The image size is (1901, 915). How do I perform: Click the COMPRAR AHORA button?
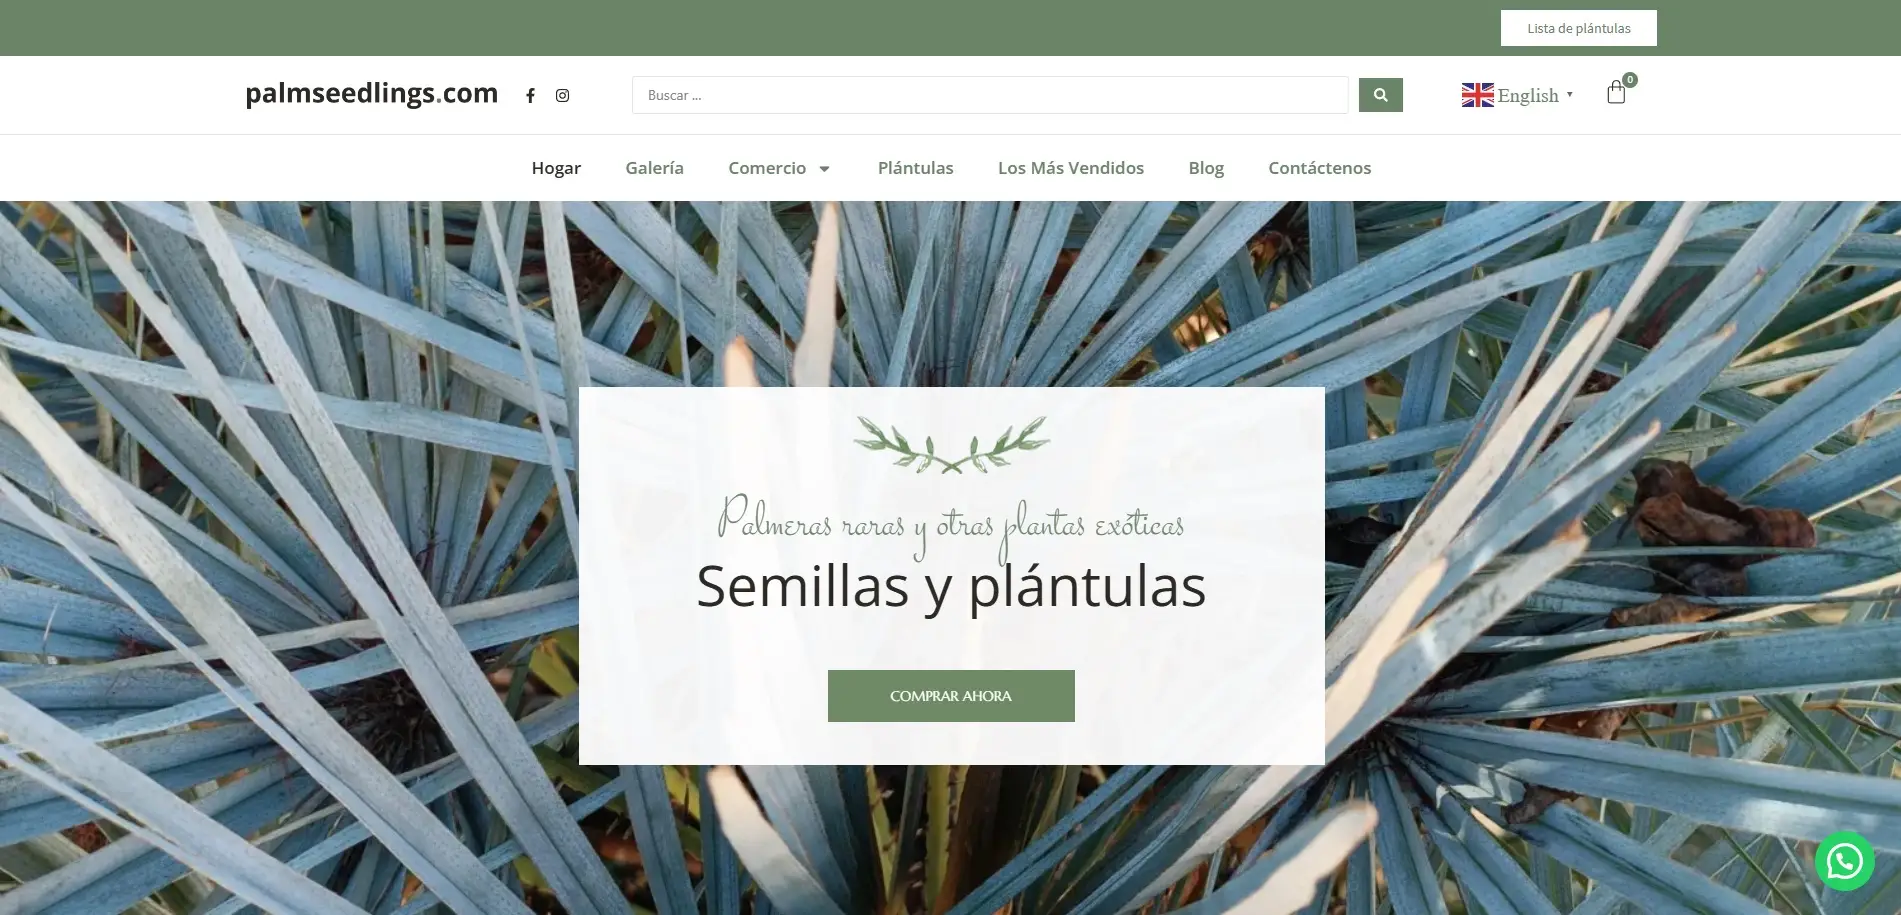(950, 695)
